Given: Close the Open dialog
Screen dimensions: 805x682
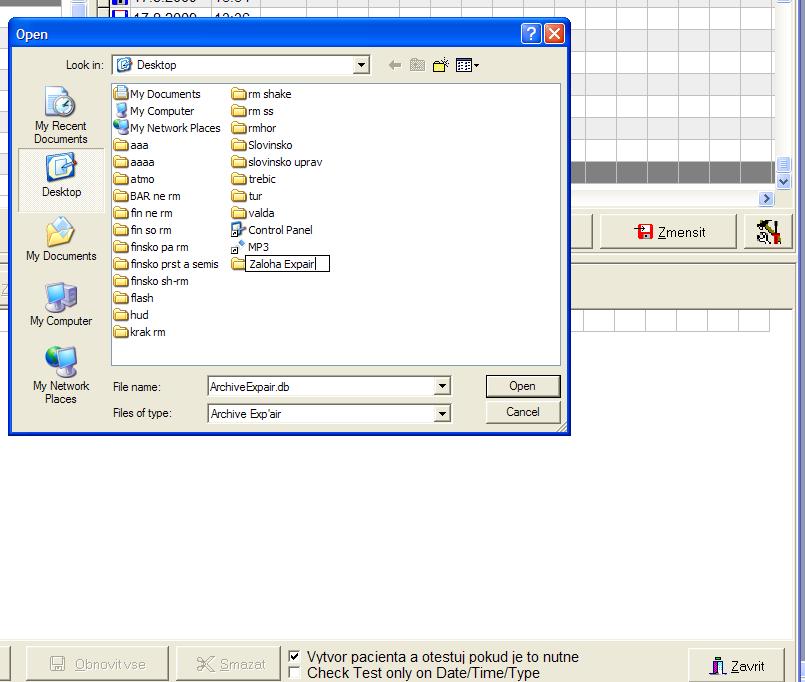Looking at the screenshot, I should click(554, 34).
